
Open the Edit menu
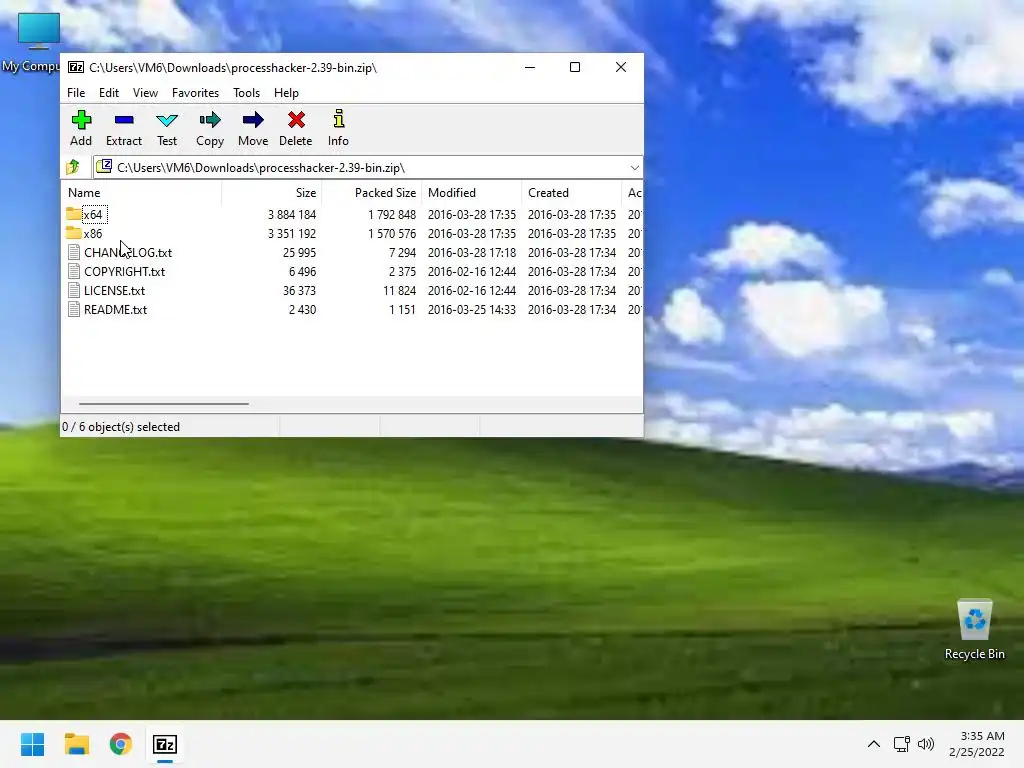pos(109,93)
